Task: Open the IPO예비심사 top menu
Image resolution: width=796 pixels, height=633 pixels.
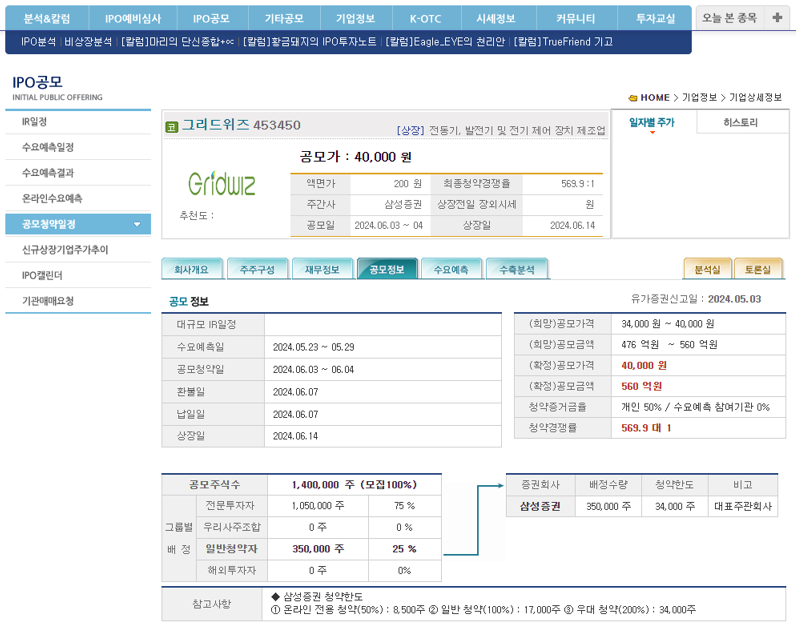Action: [x=133, y=19]
